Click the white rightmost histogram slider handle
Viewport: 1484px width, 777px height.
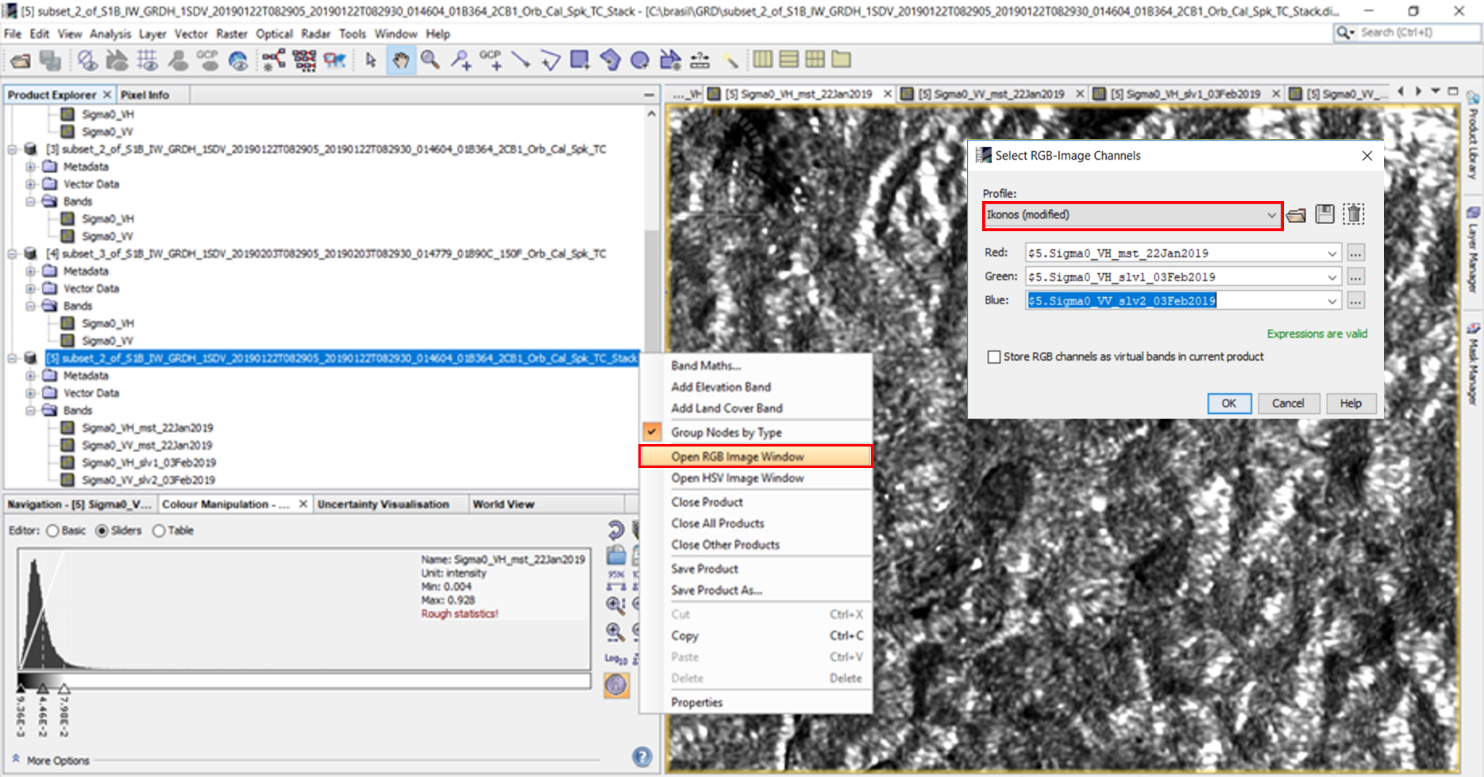click(x=64, y=689)
